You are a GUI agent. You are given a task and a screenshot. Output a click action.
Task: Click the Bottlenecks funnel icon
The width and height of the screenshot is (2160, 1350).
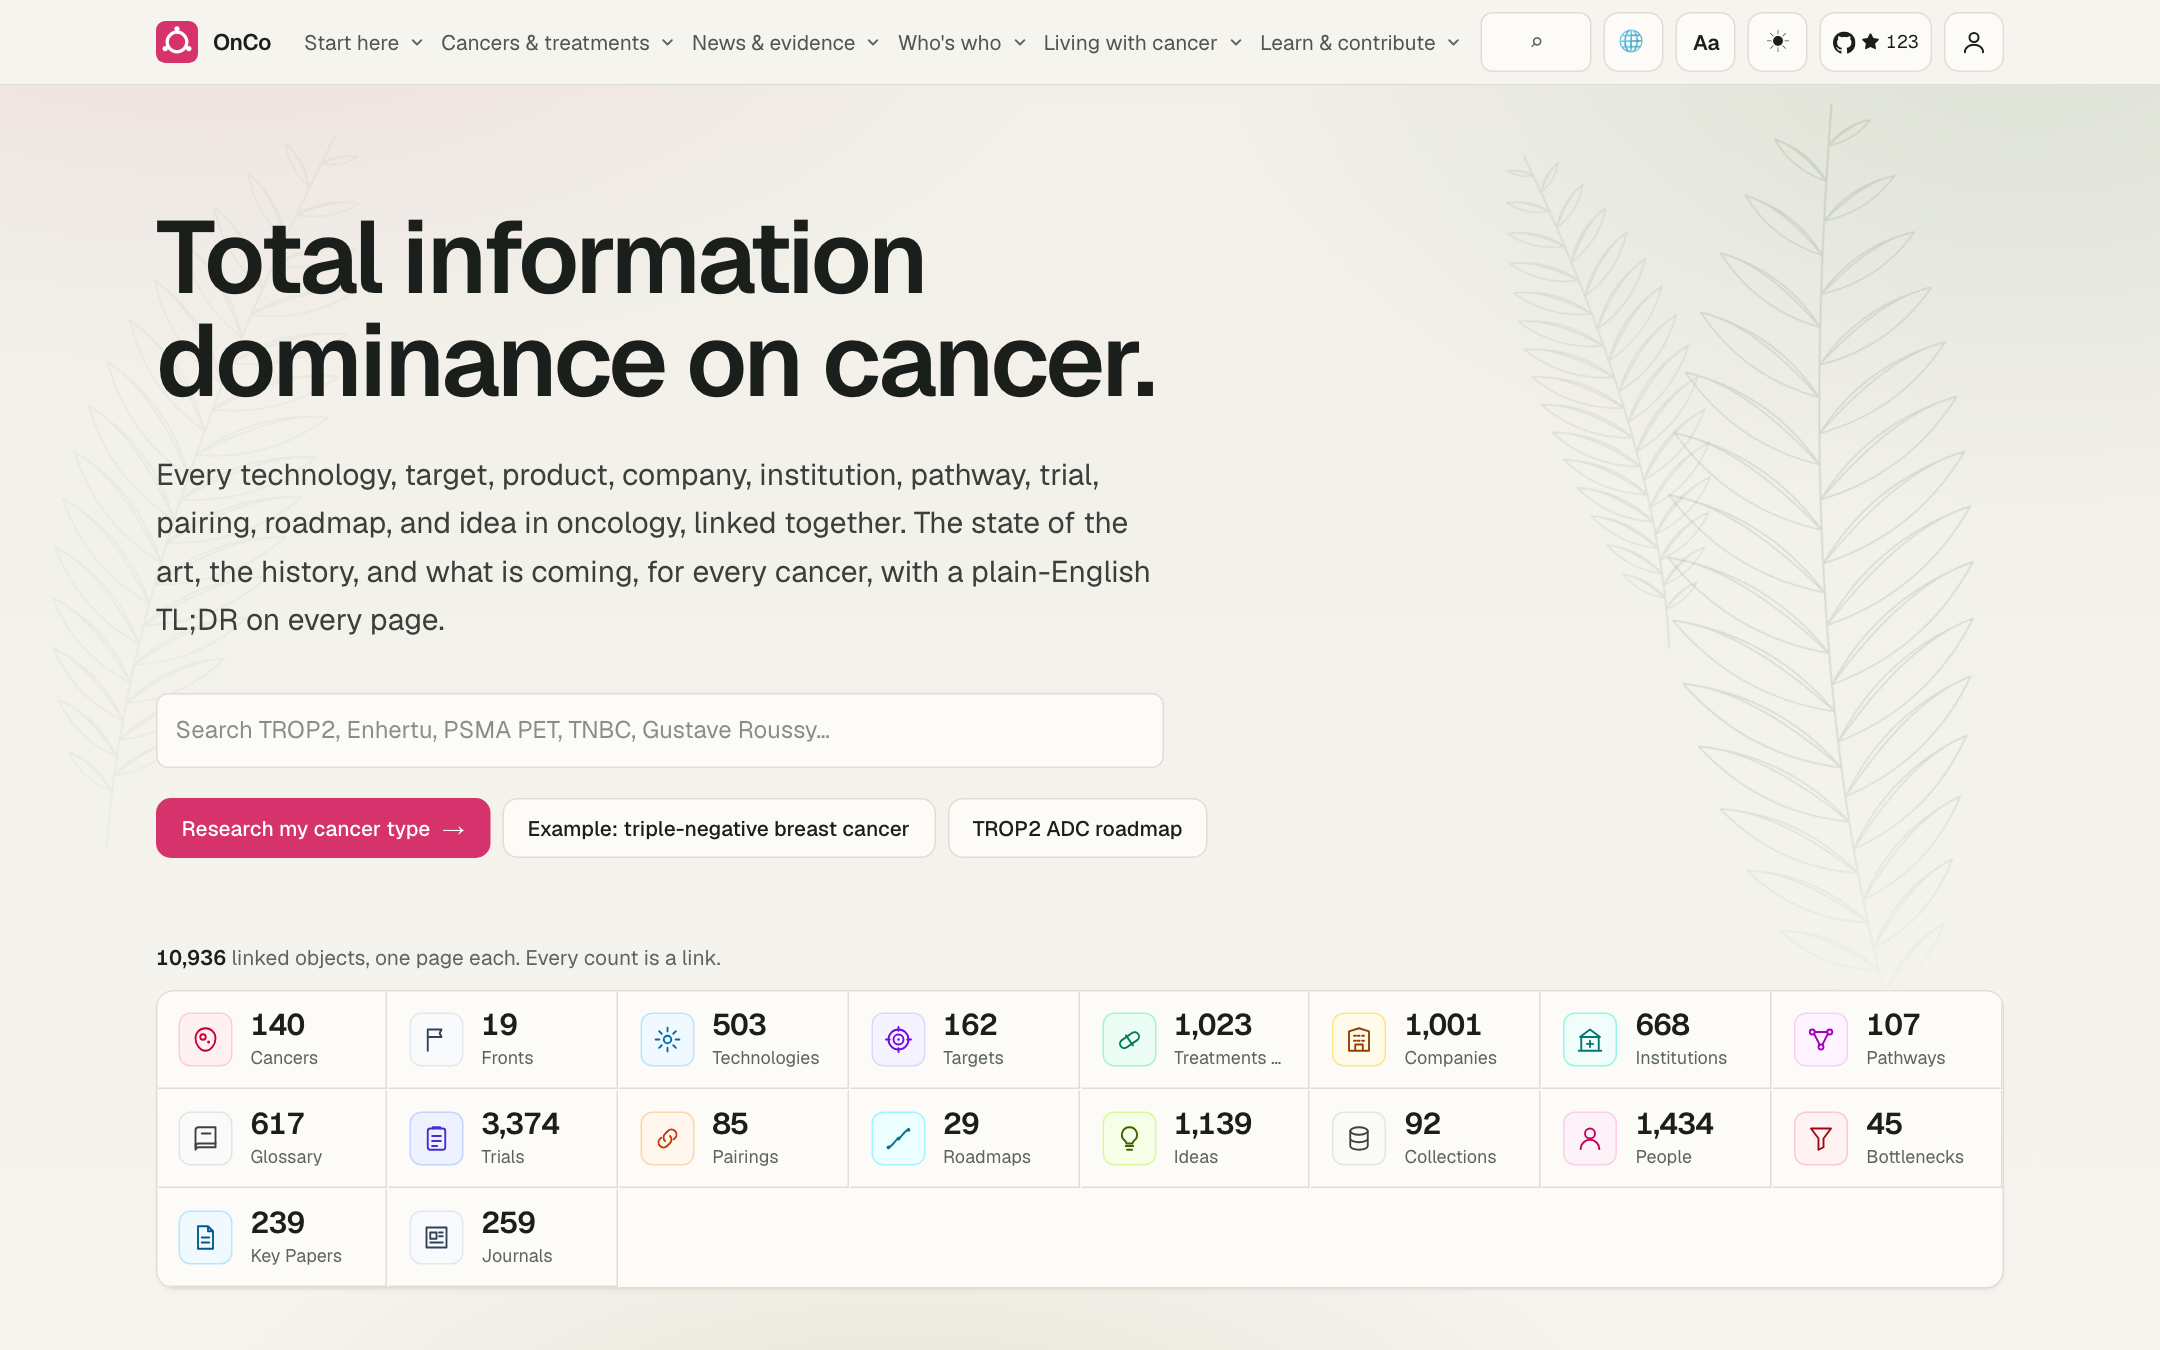(x=1821, y=1138)
